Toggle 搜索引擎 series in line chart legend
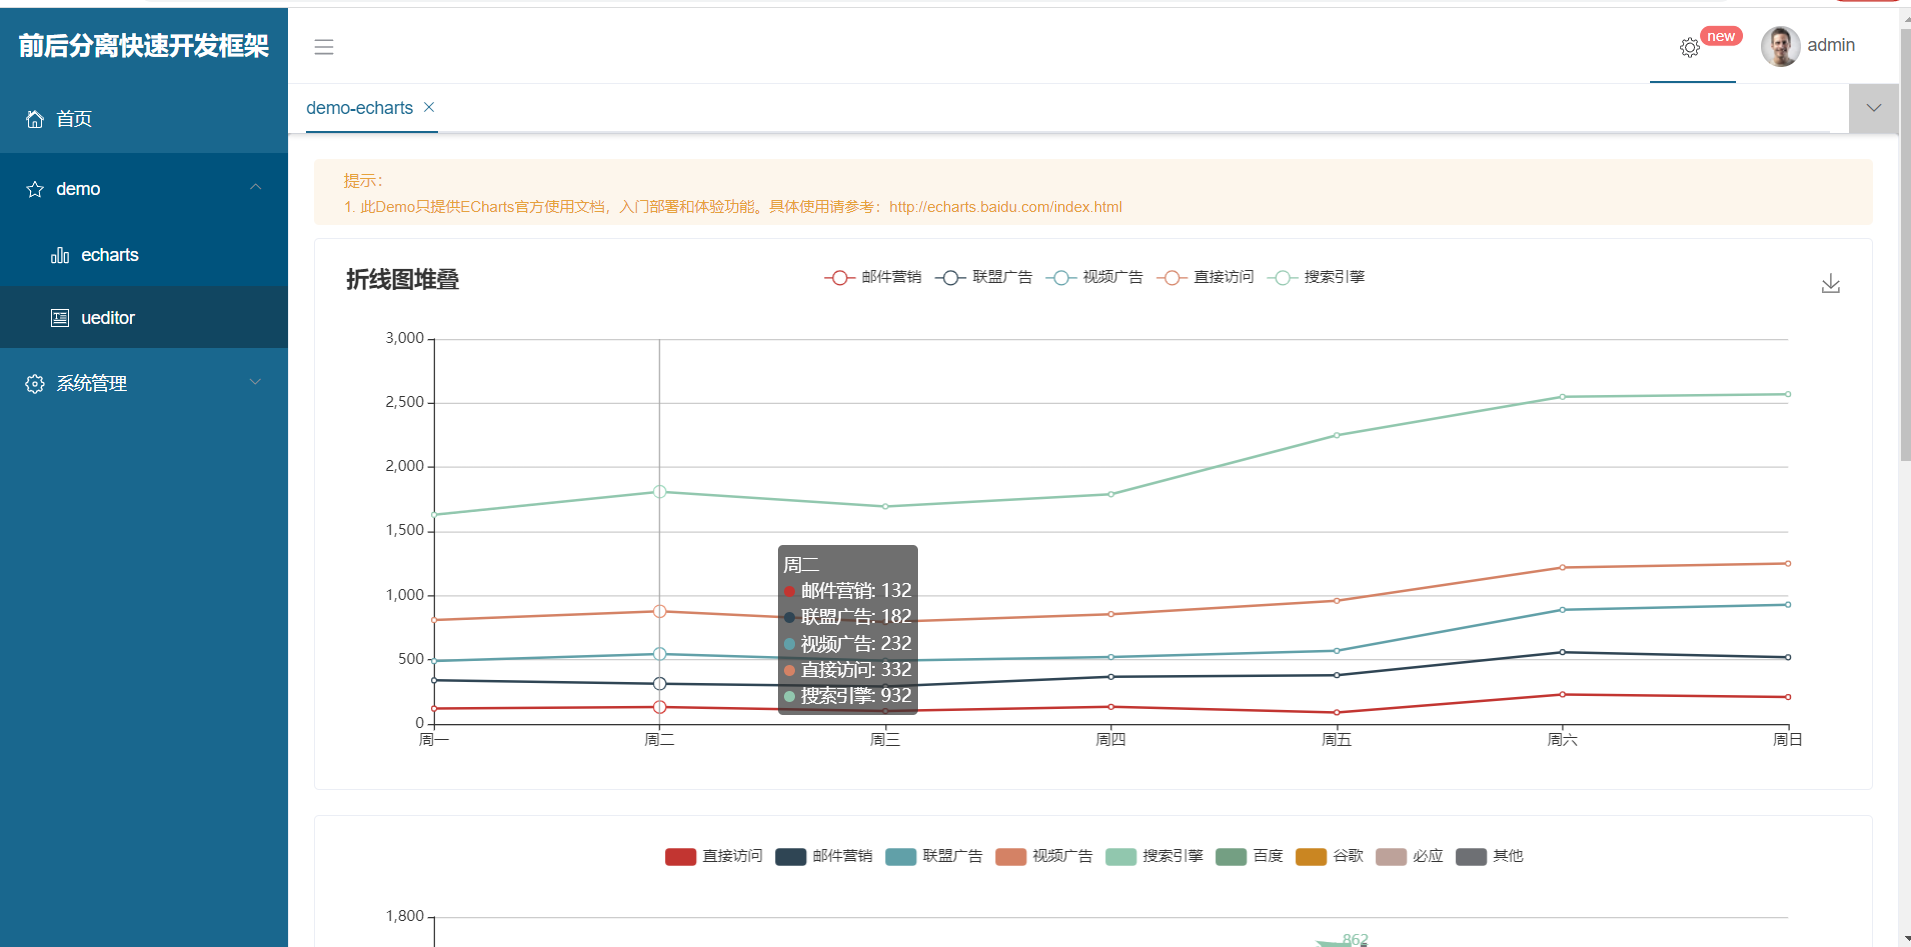1911x947 pixels. [1316, 277]
